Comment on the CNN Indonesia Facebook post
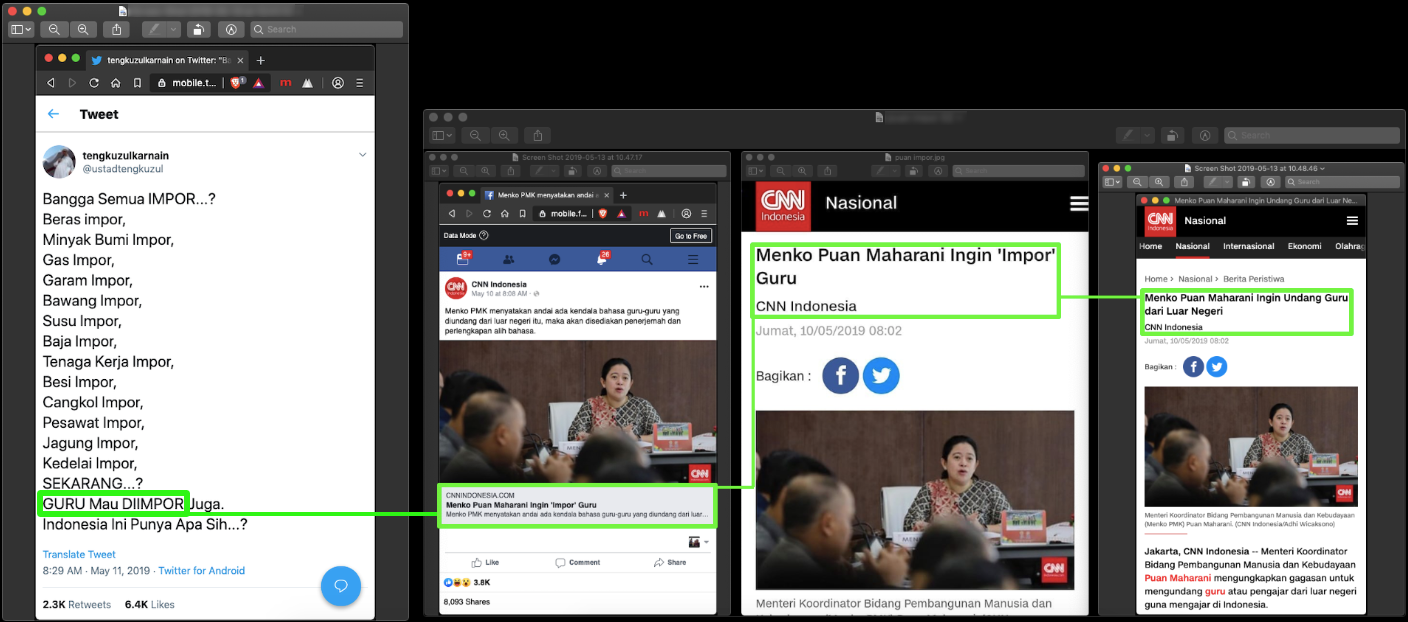1408x622 pixels. 578,562
